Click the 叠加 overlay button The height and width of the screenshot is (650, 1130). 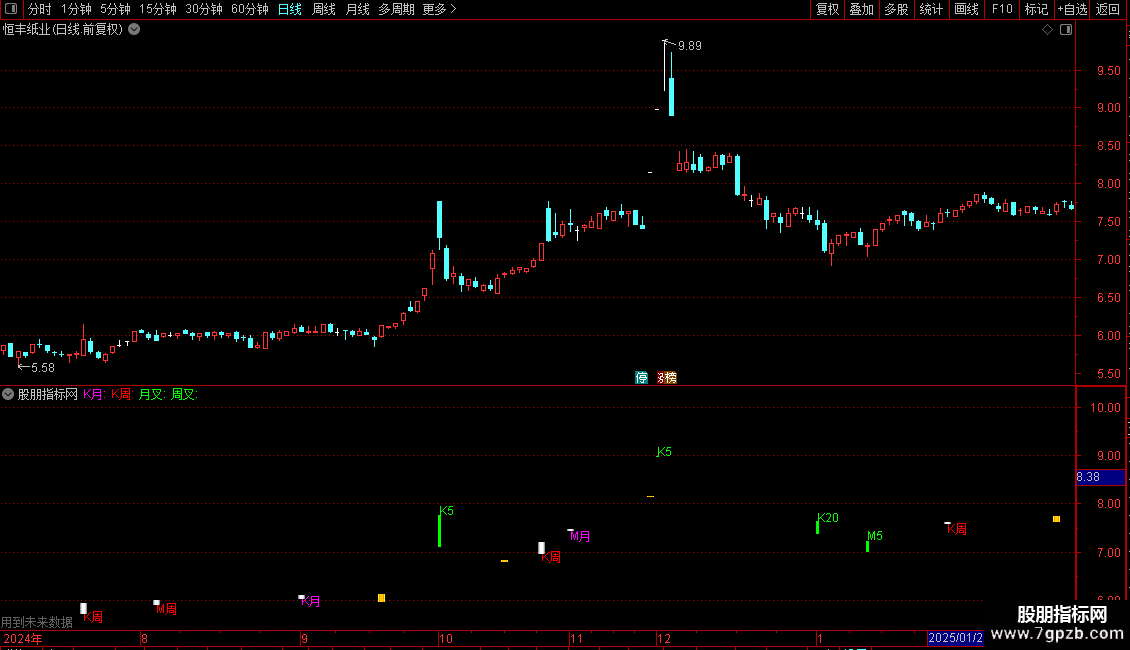click(861, 9)
